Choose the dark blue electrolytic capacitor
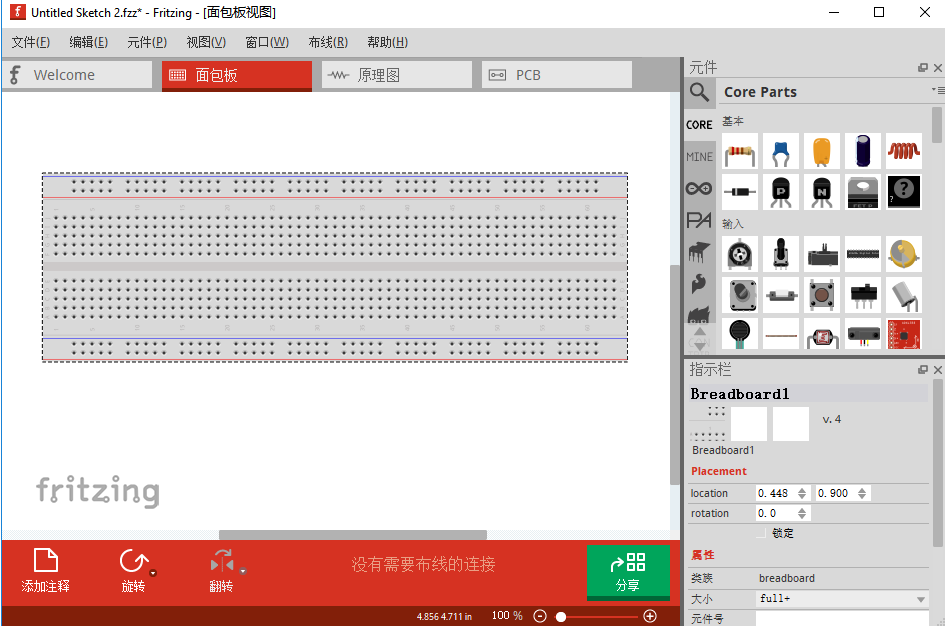Image resolution: width=945 pixels, height=626 pixels. click(862, 151)
